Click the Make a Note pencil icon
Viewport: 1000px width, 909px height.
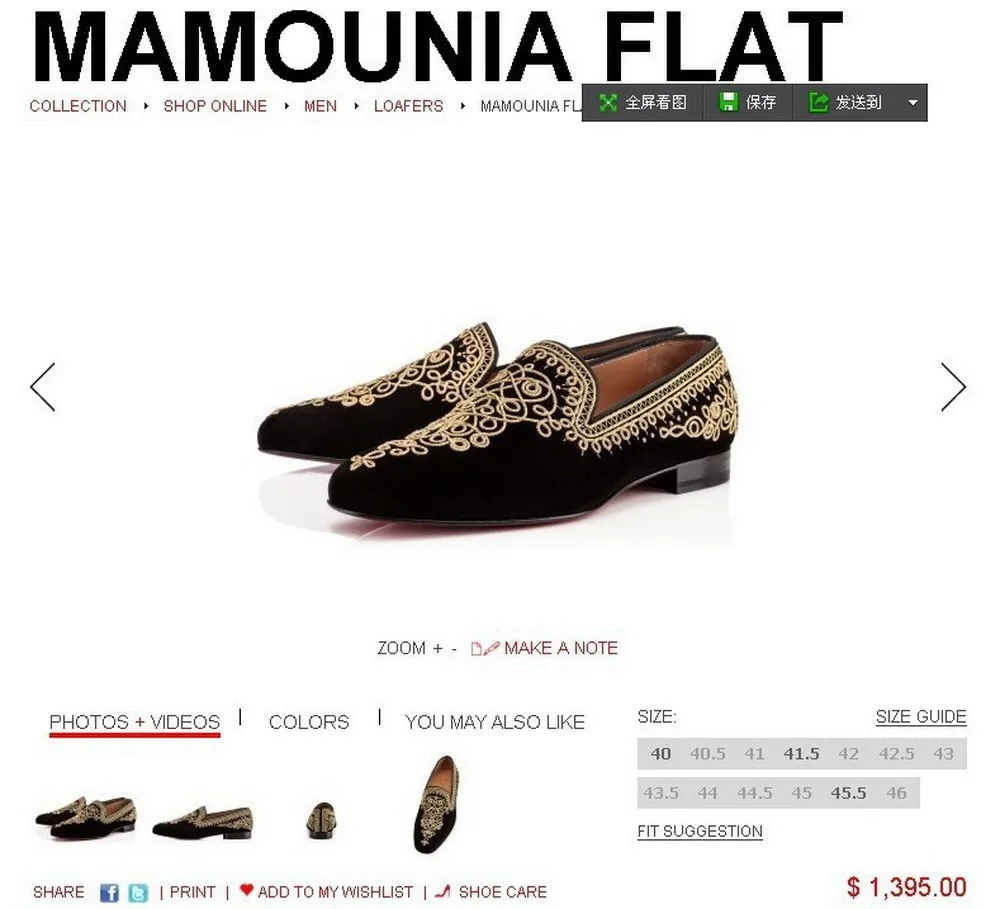pyautogui.click(x=485, y=649)
